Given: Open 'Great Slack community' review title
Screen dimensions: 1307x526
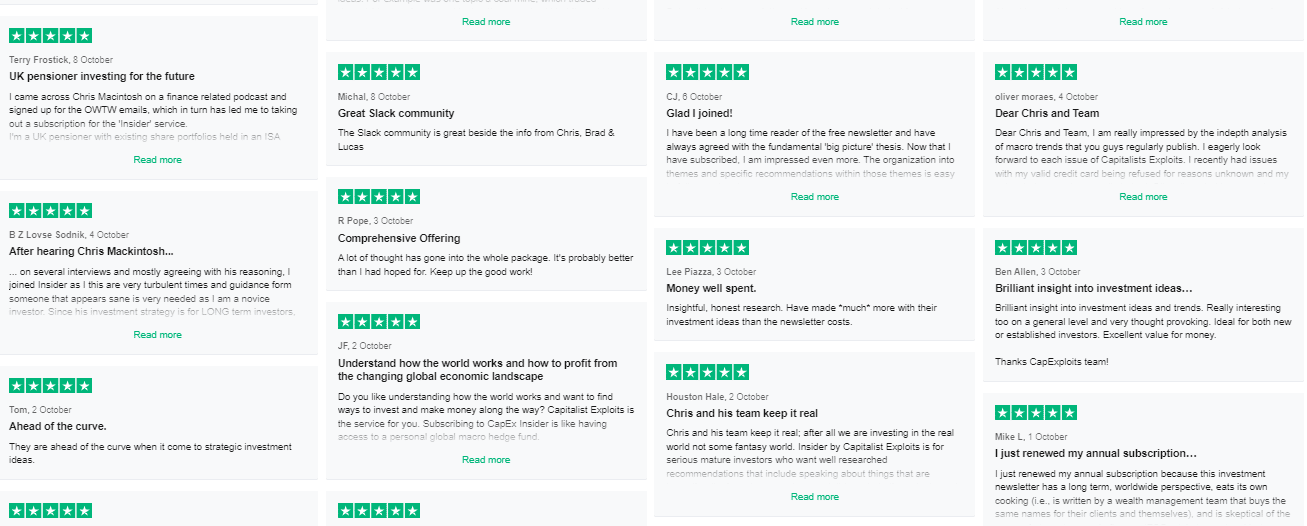Looking at the screenshot, I should pos(396,114).
